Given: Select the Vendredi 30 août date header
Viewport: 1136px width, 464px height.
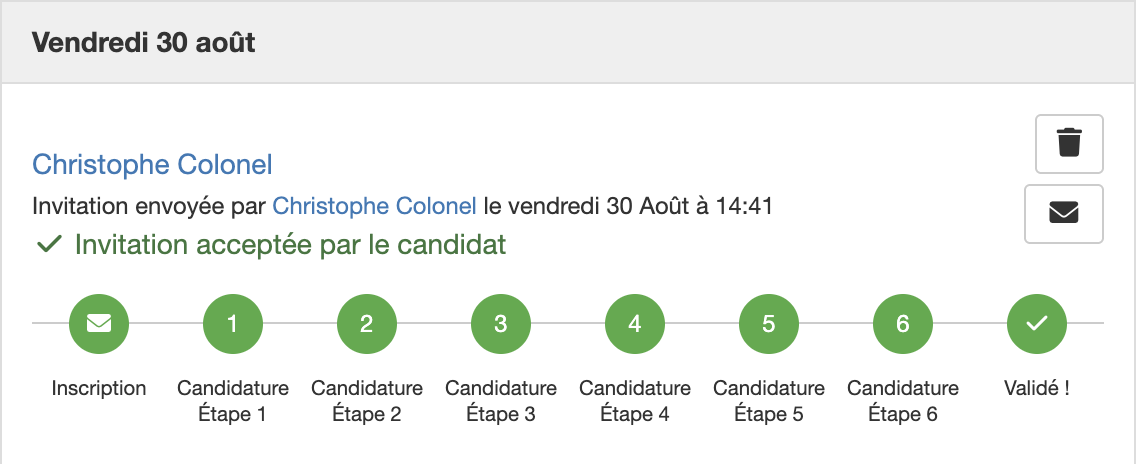Looking at the screenshot, I should click(143, 43).
